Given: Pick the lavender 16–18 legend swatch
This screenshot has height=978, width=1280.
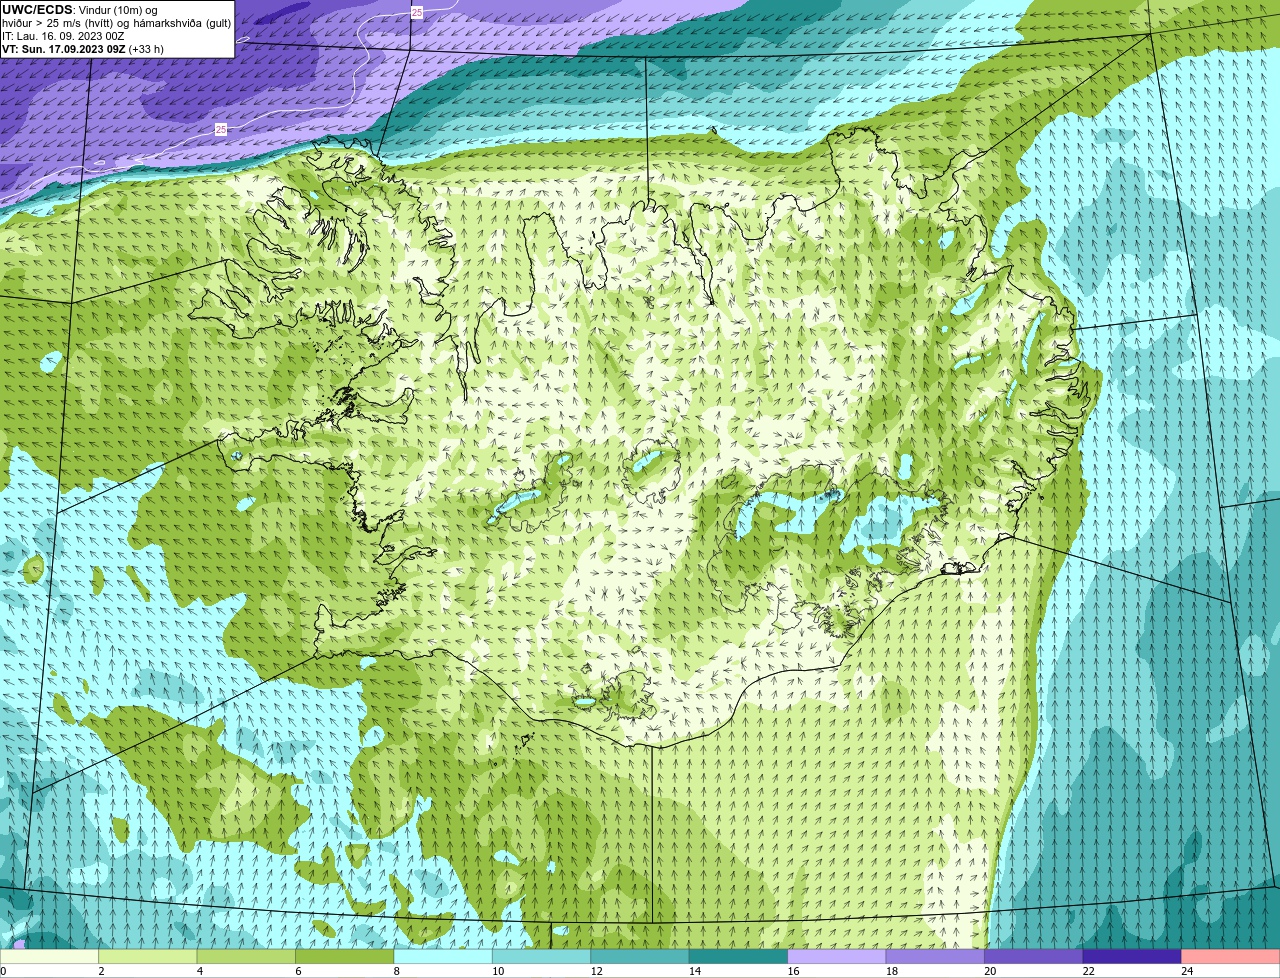Looking at the screenshot, I should pyautogui.click(x=837, y=956).
